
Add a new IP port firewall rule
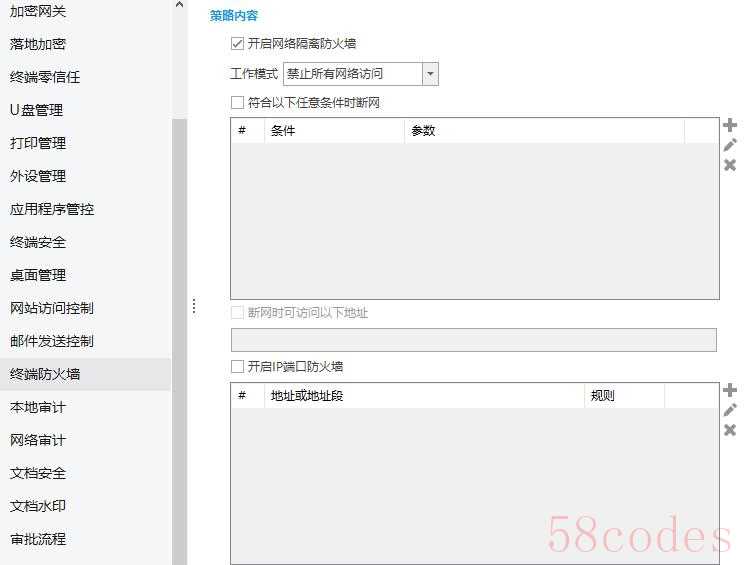[730, 390]
